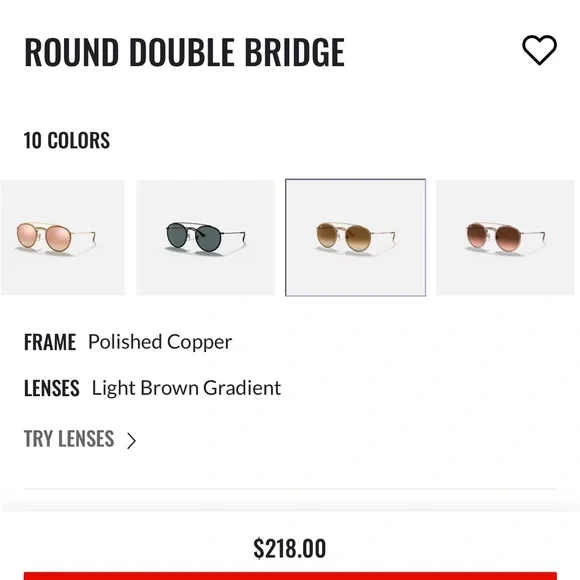Select the highlighted light brown gradient thumbnail
This screenshot has width=580, height=580.
click(355, 237)
